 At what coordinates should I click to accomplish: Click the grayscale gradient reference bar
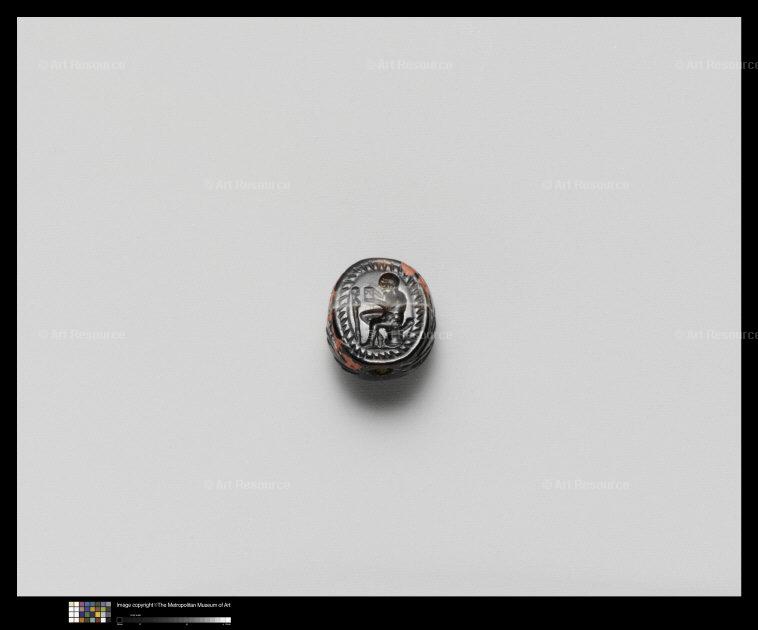point(174,620)
